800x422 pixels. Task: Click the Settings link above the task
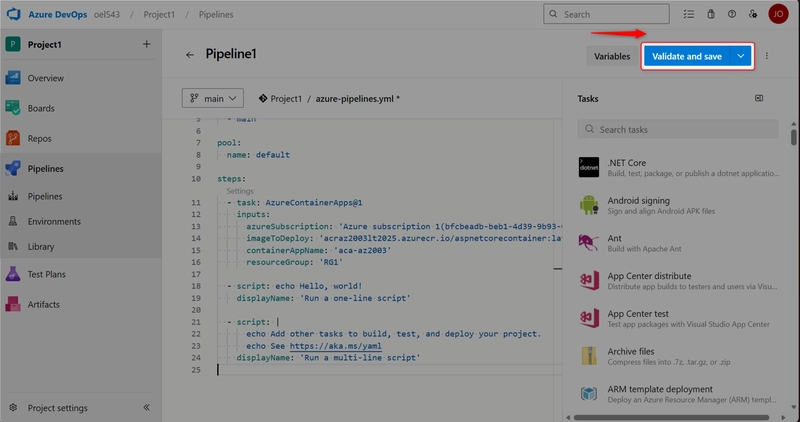point(240,191)
